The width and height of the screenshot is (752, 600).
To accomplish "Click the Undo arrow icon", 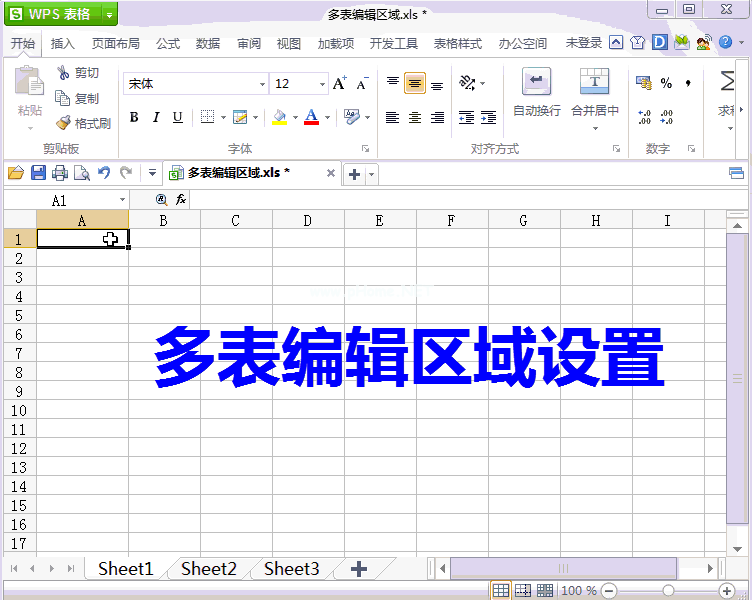I will pos(104,173).
